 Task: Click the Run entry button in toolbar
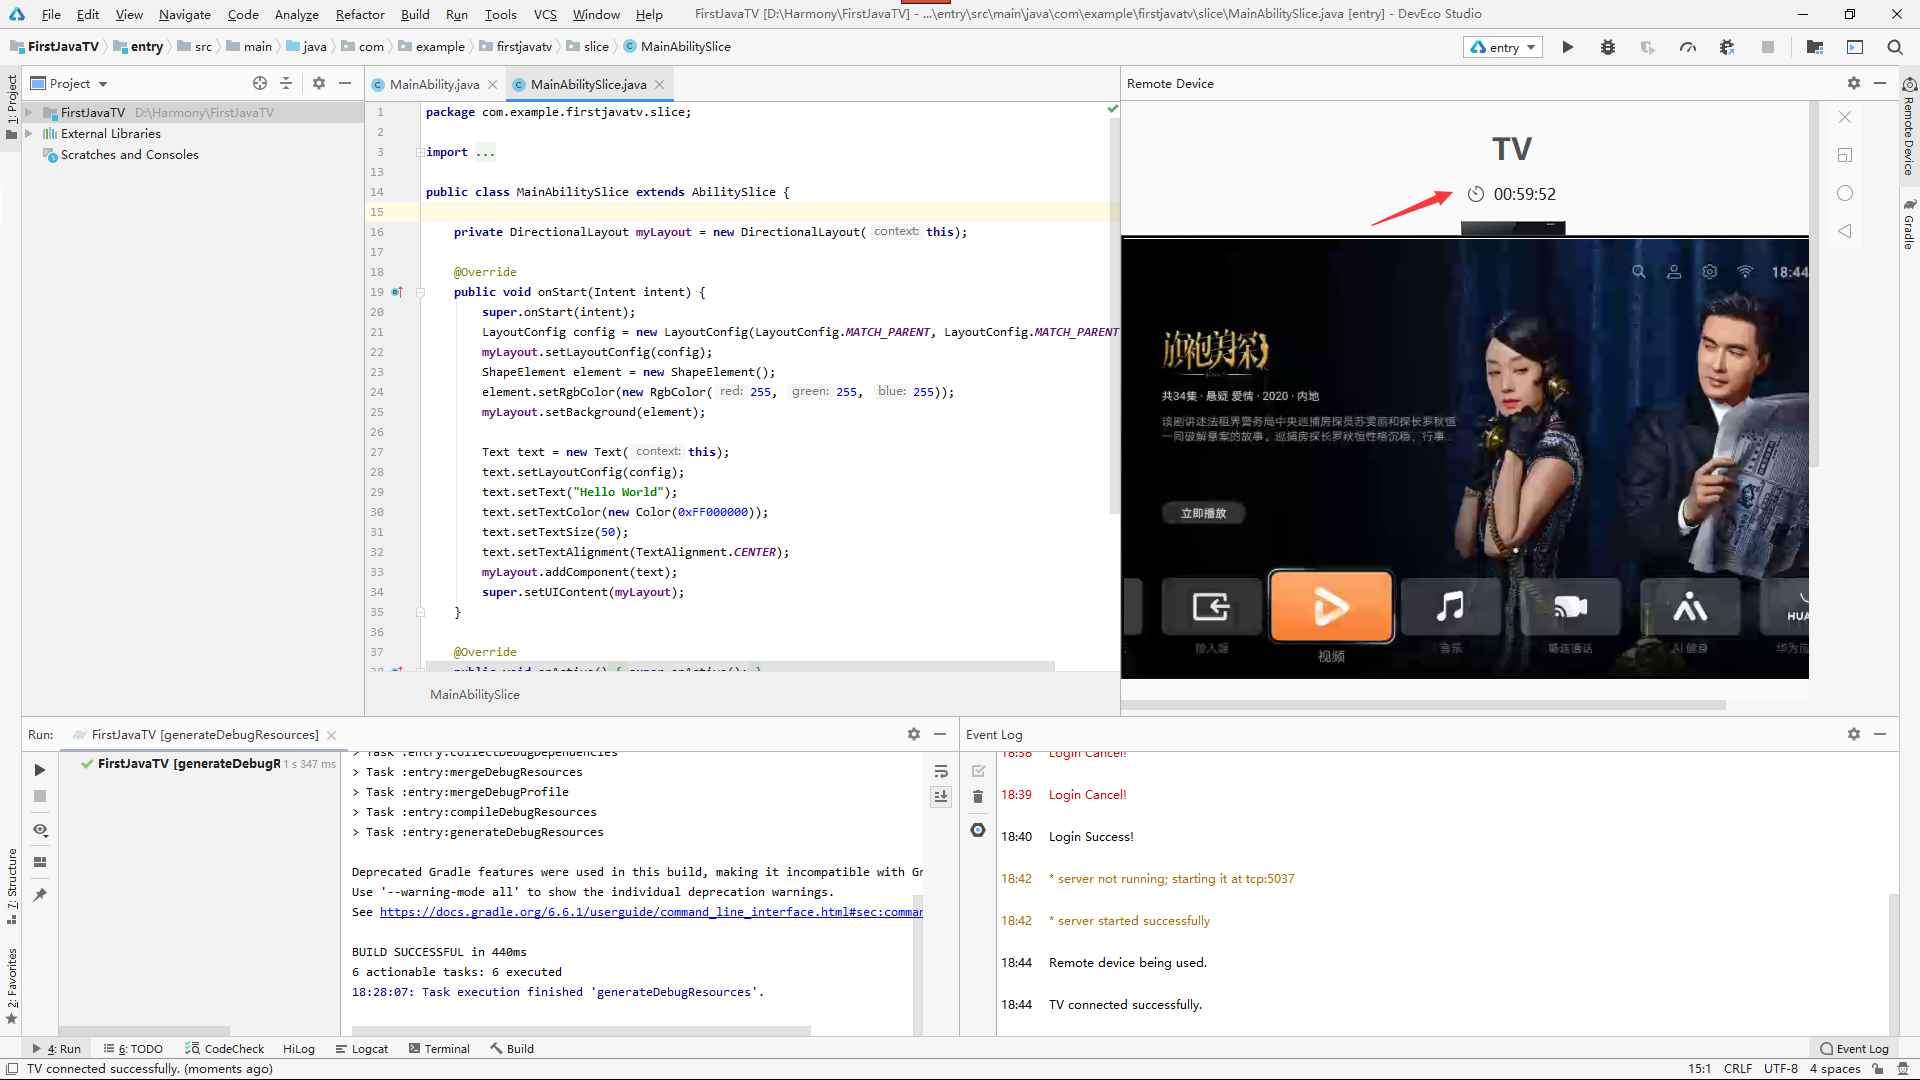click(x=1567, y=47)
